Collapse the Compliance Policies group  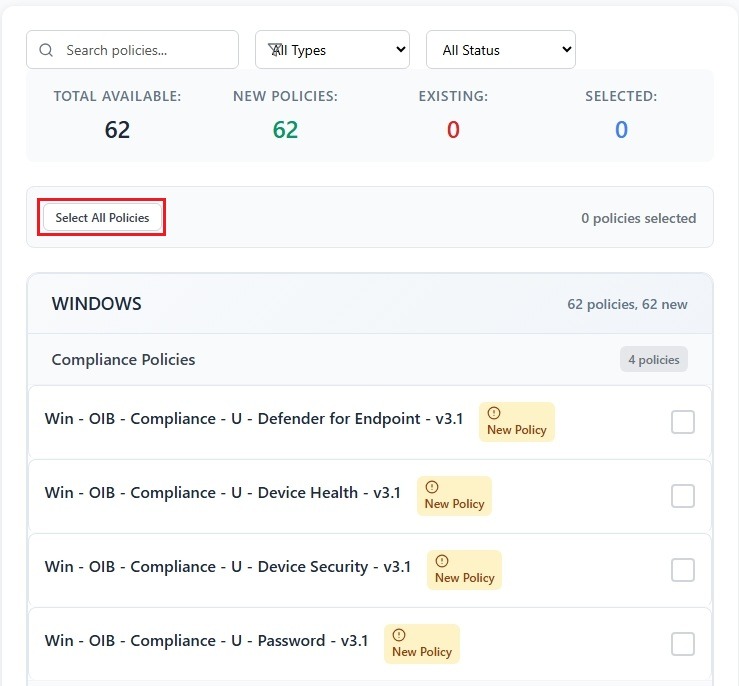[x=124, y=359]
